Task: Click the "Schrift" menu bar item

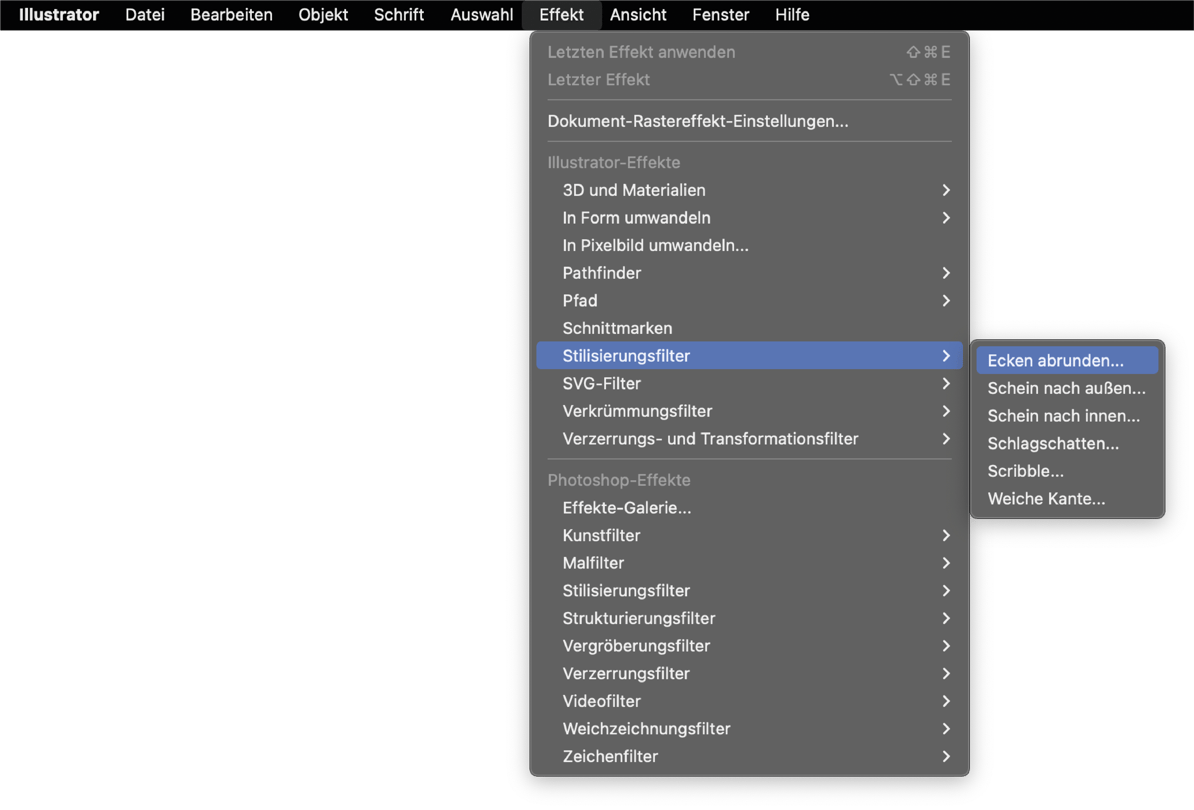Action: coord(398,15)
